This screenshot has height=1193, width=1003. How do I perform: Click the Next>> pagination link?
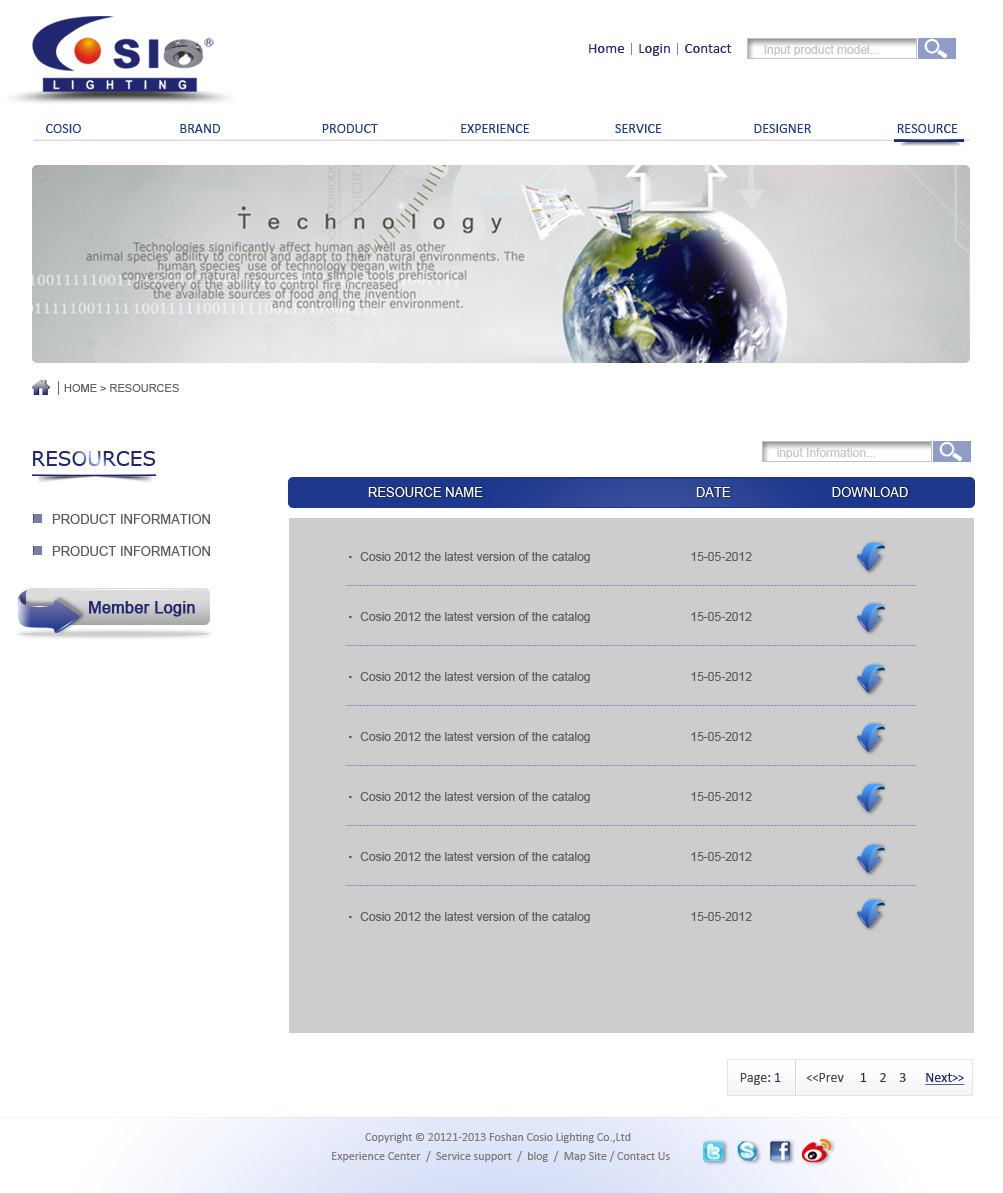coord(944,1078)
